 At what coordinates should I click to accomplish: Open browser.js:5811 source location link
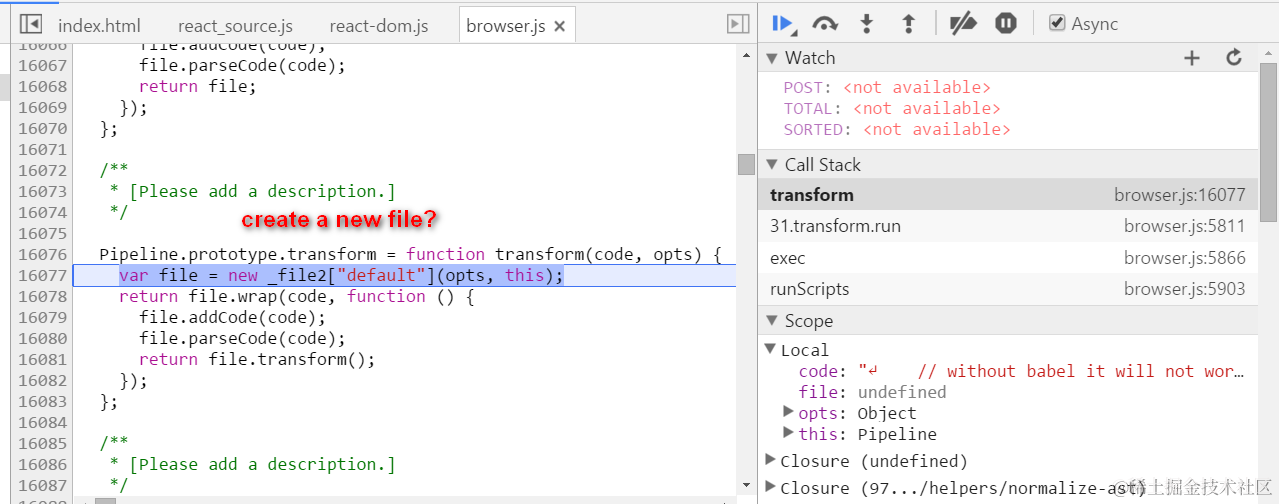1185,226
